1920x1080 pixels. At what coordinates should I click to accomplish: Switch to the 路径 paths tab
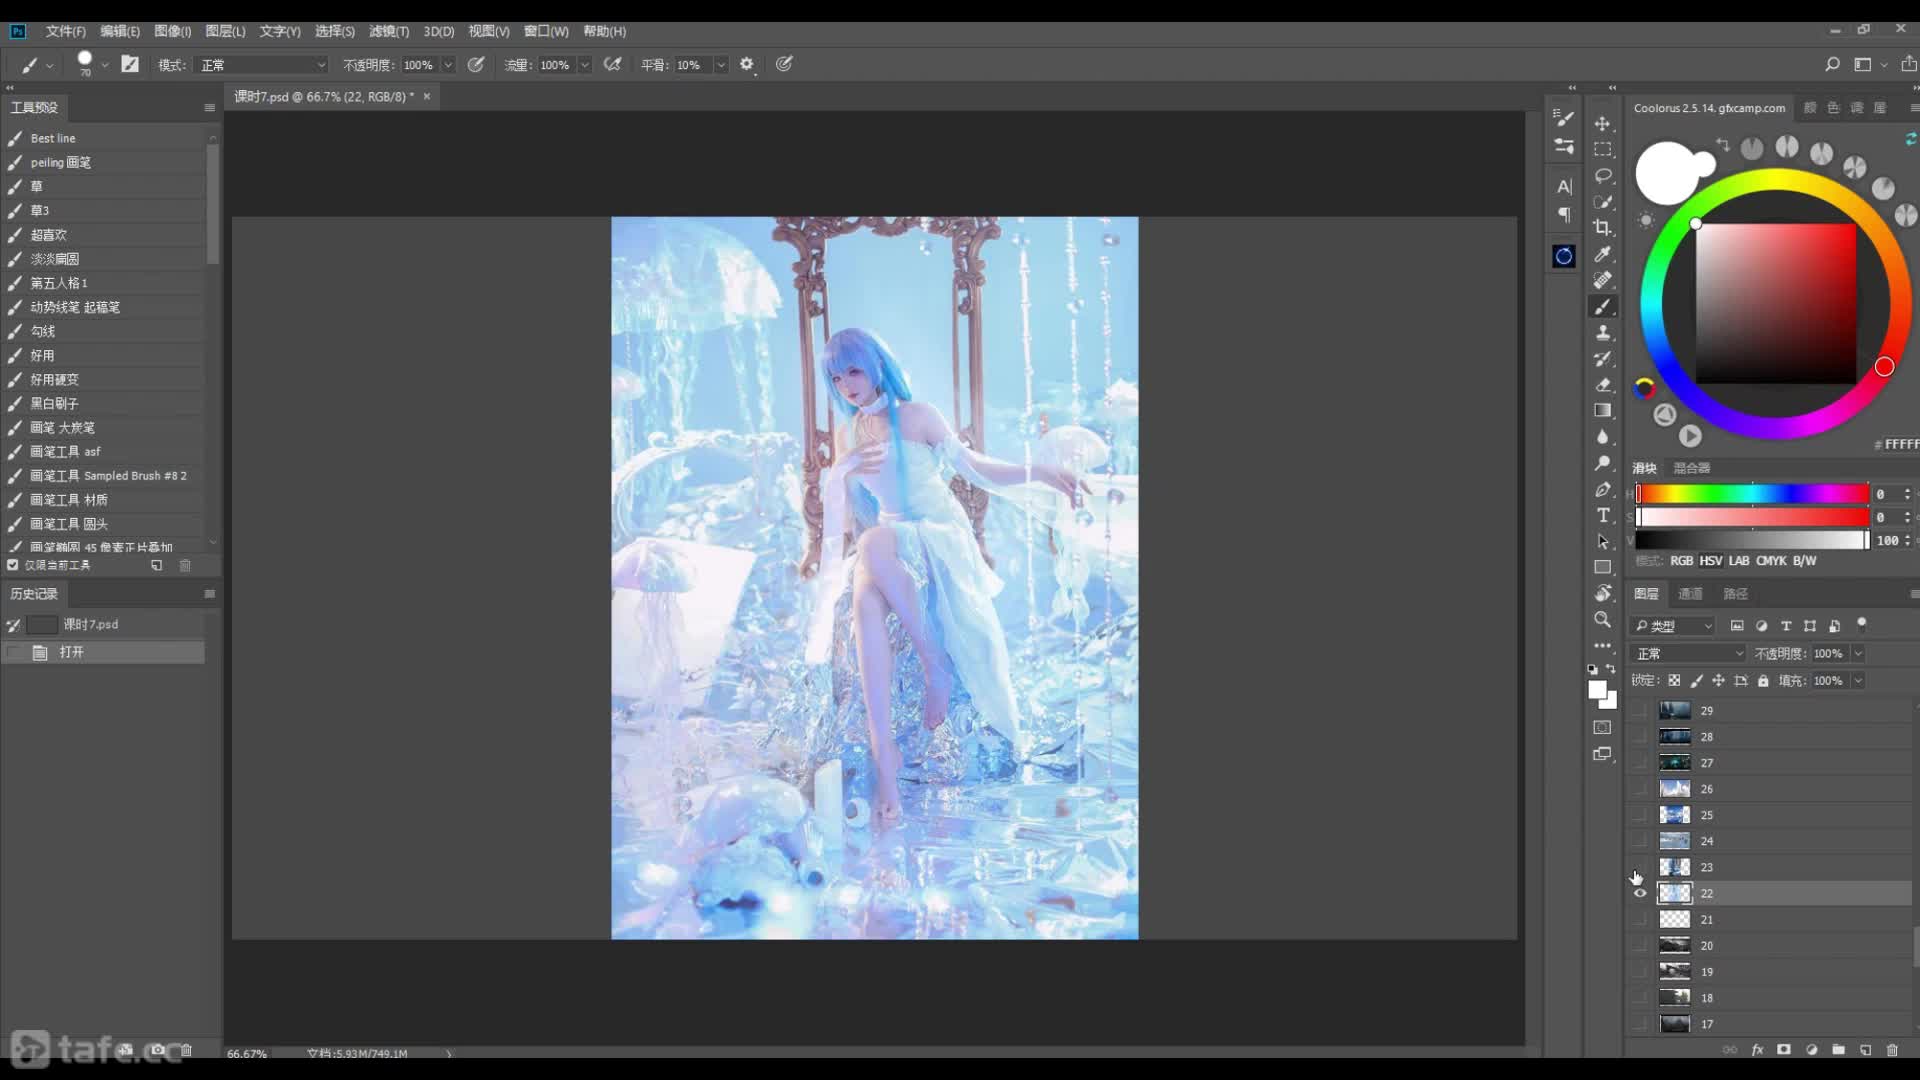coord(1736,593)
